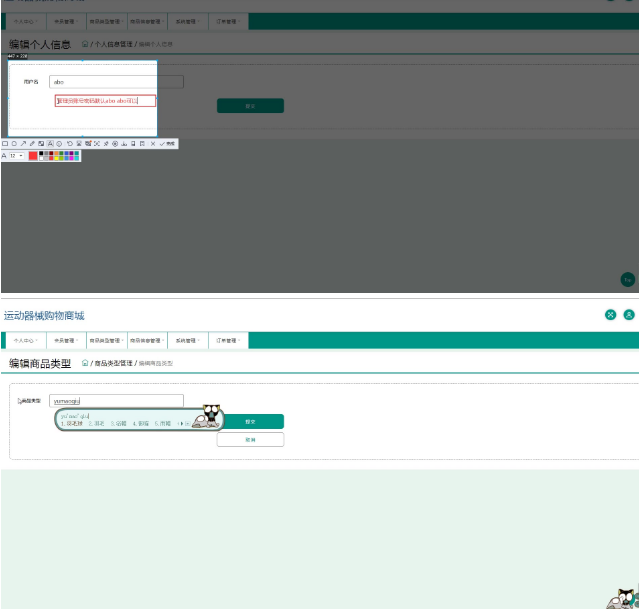Pick the white color swatch
Viewport: 639px width, 609px height.
(41, 158)
